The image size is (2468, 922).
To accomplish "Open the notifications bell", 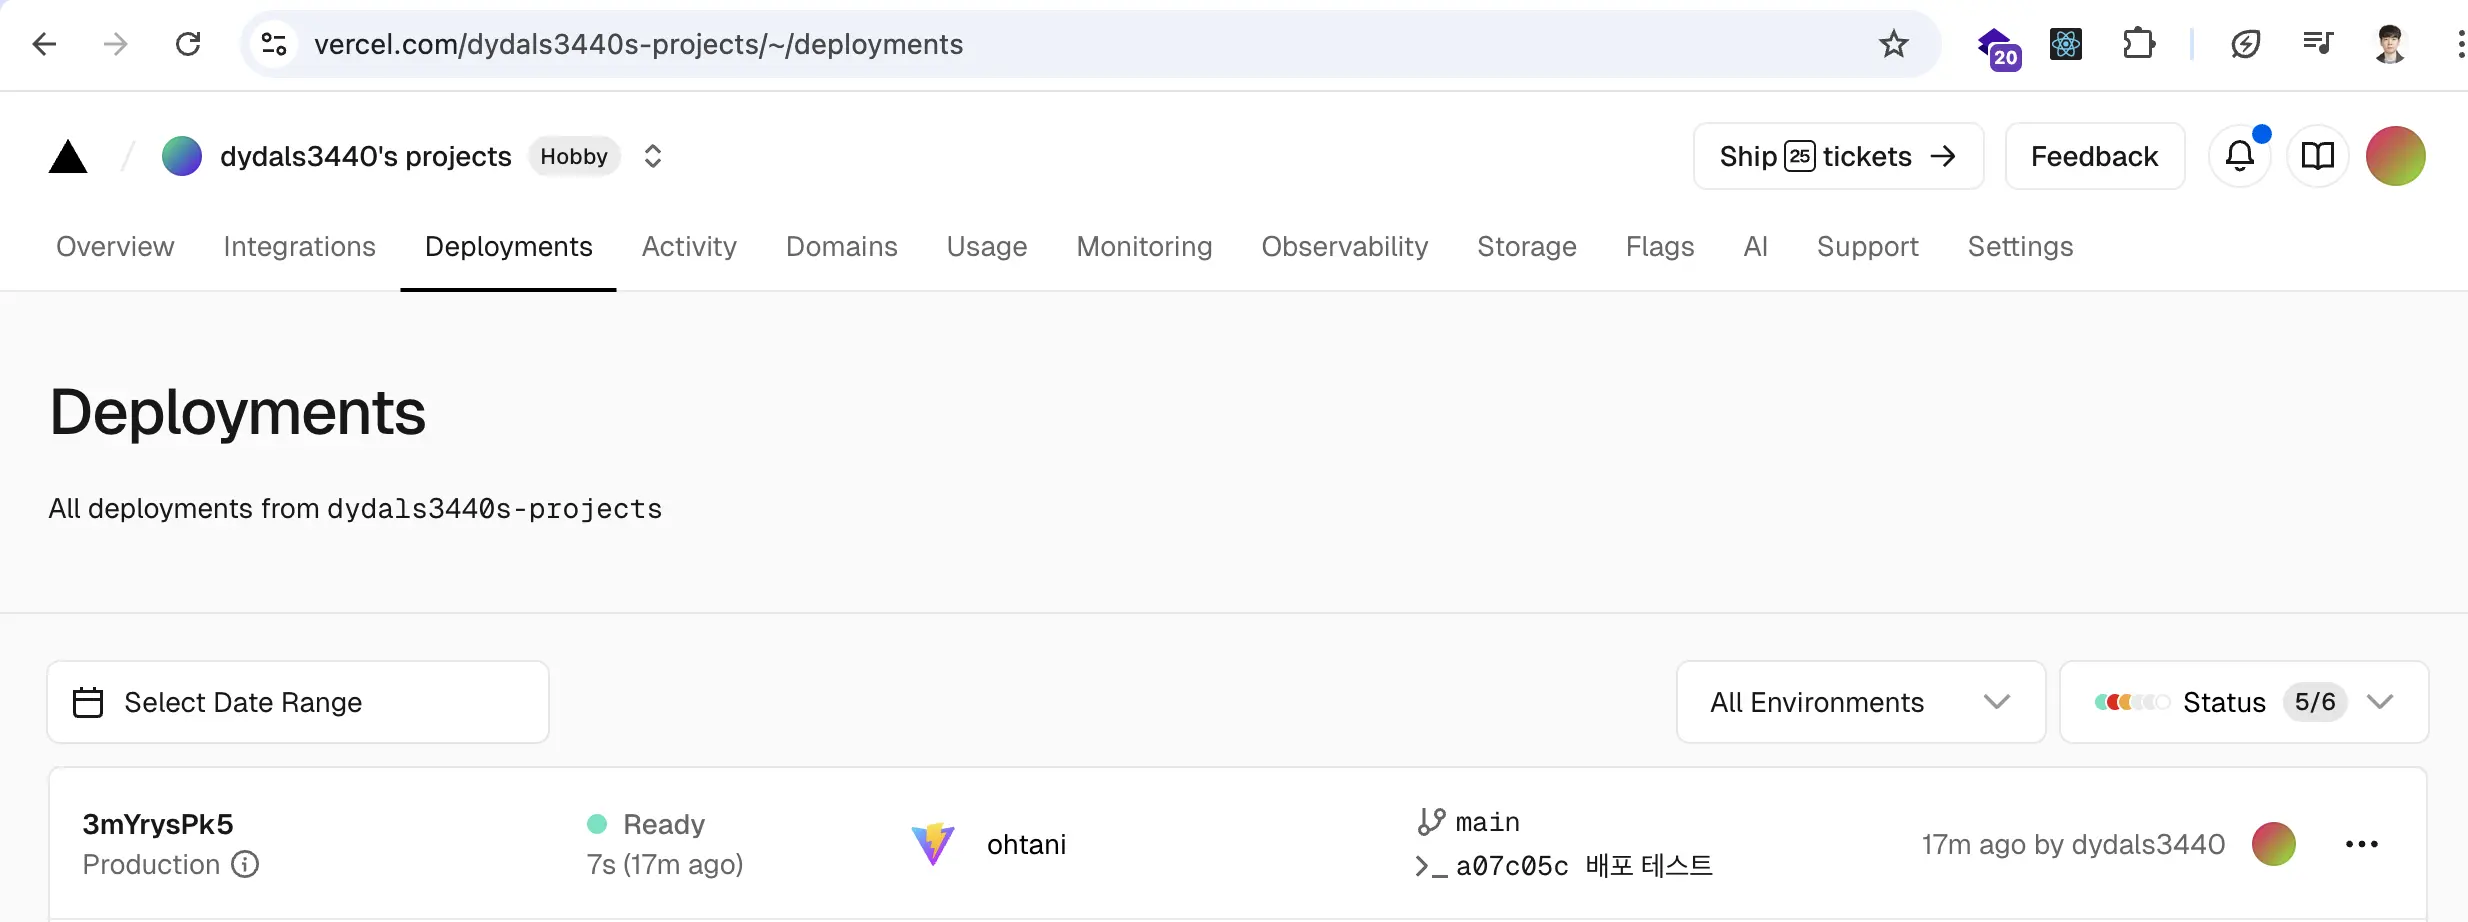I will point(2240,156).
